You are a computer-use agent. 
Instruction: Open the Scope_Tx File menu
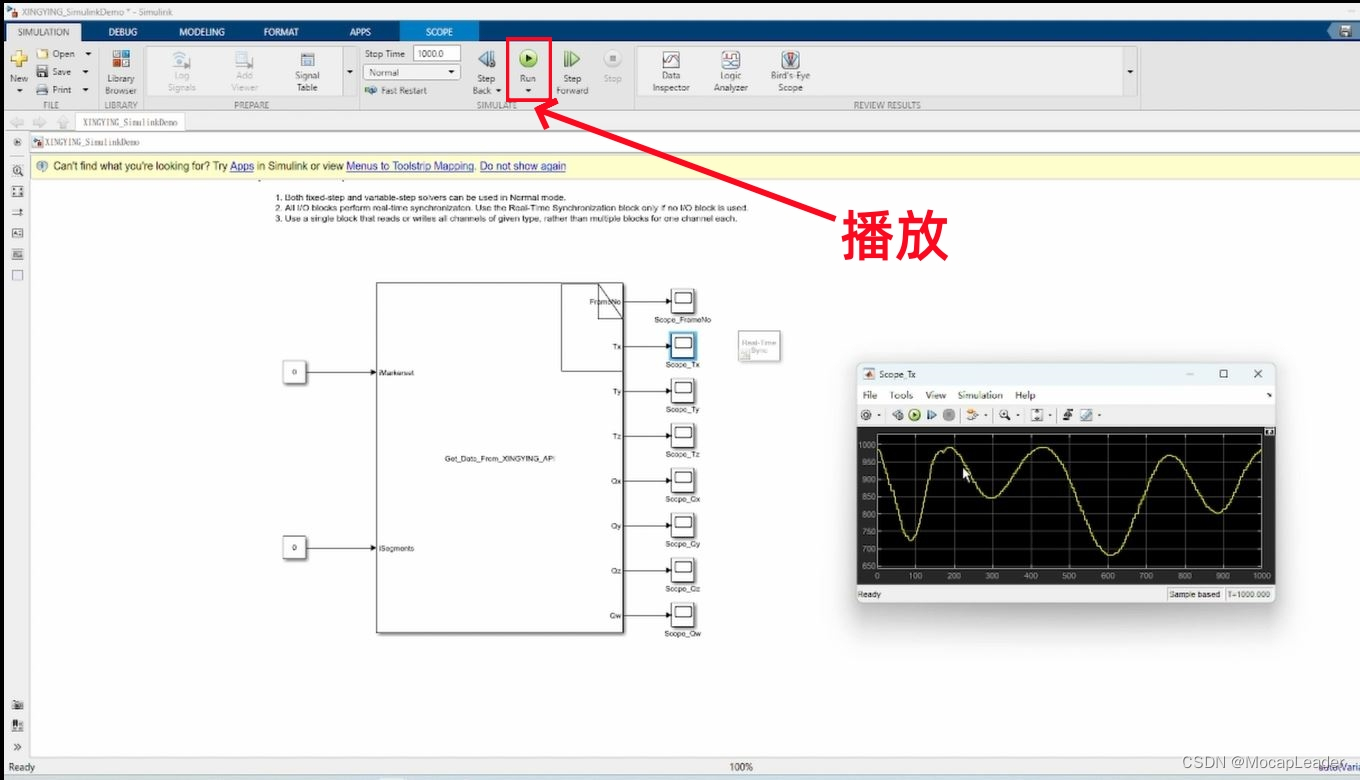click(x=870, y=395)
